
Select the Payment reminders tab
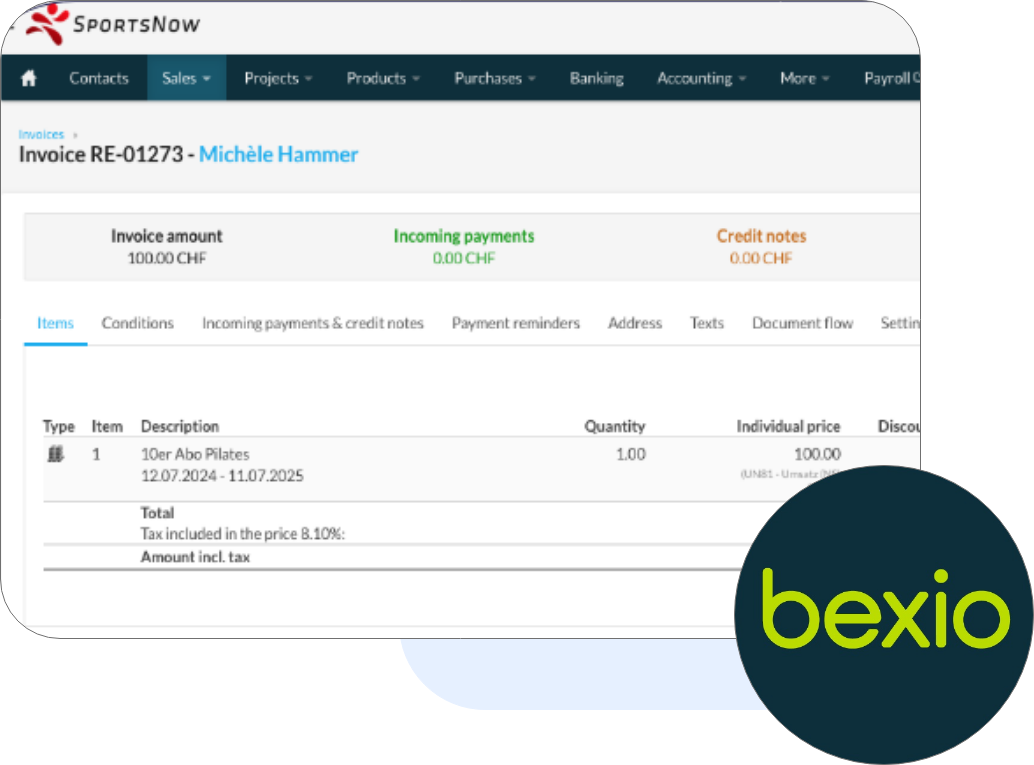[x=515, y=323]
